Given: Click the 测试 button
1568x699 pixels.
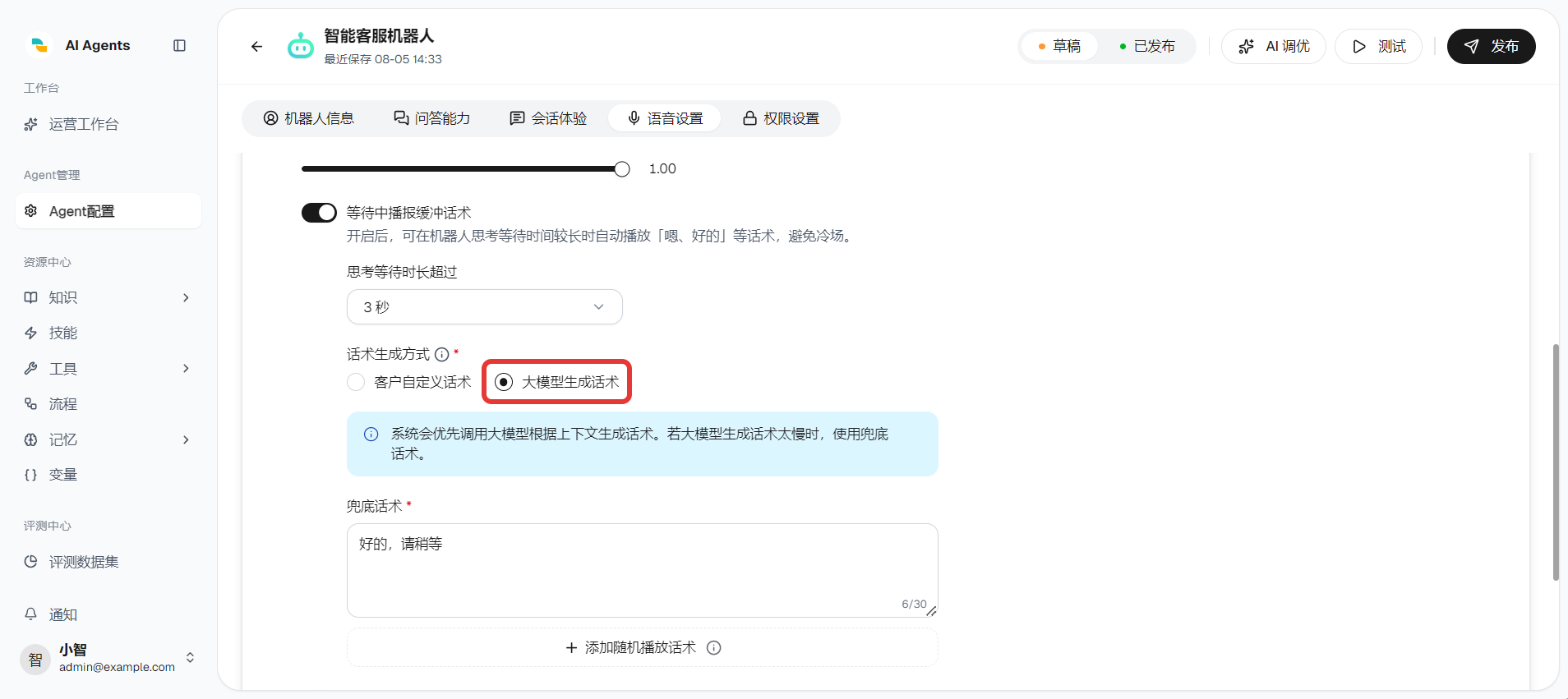Looking at the screenshot, I should pos(1378,46).
